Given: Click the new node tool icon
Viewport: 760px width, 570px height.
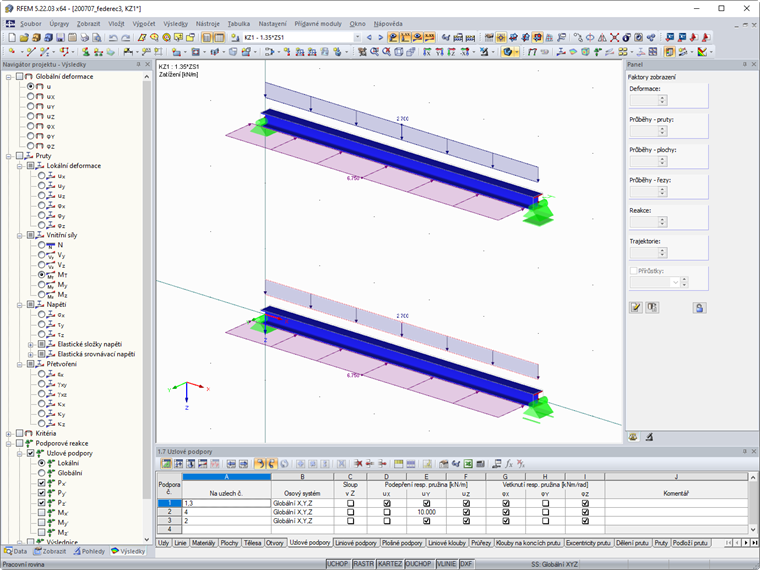Looking at the screenshot, I should 12,52.
